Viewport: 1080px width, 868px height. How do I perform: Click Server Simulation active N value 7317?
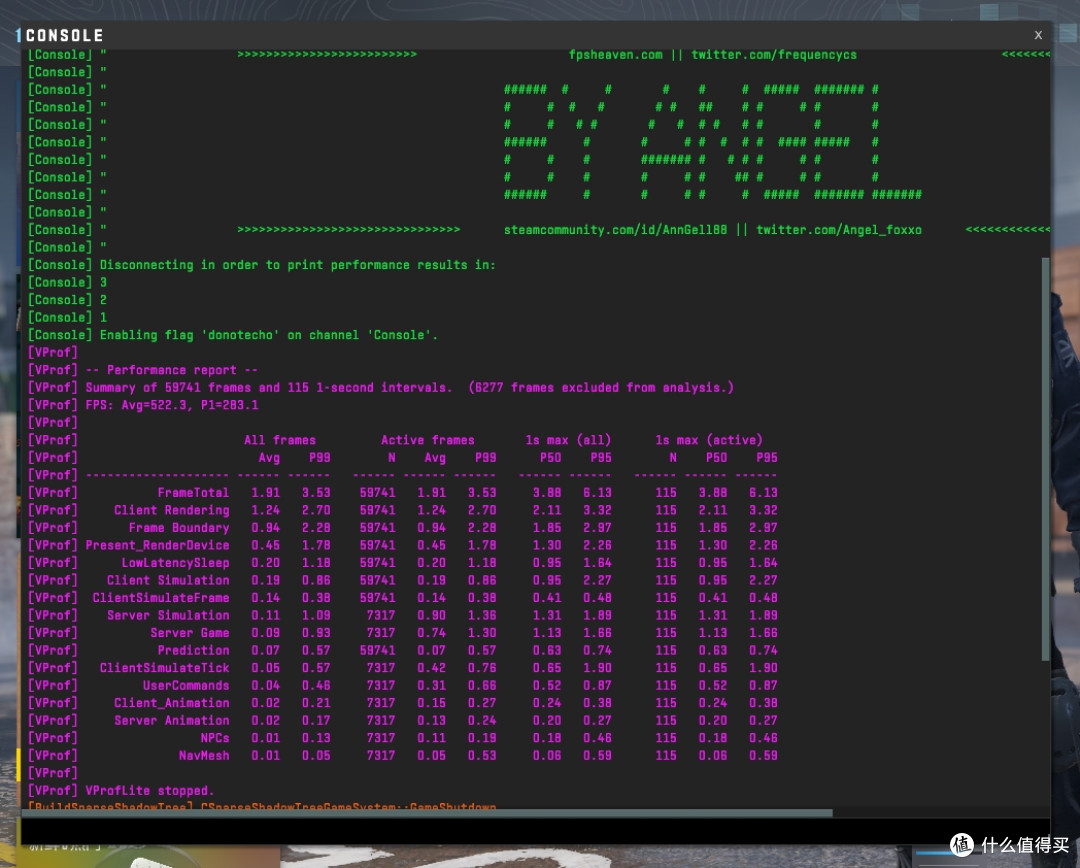coord(381,615)
